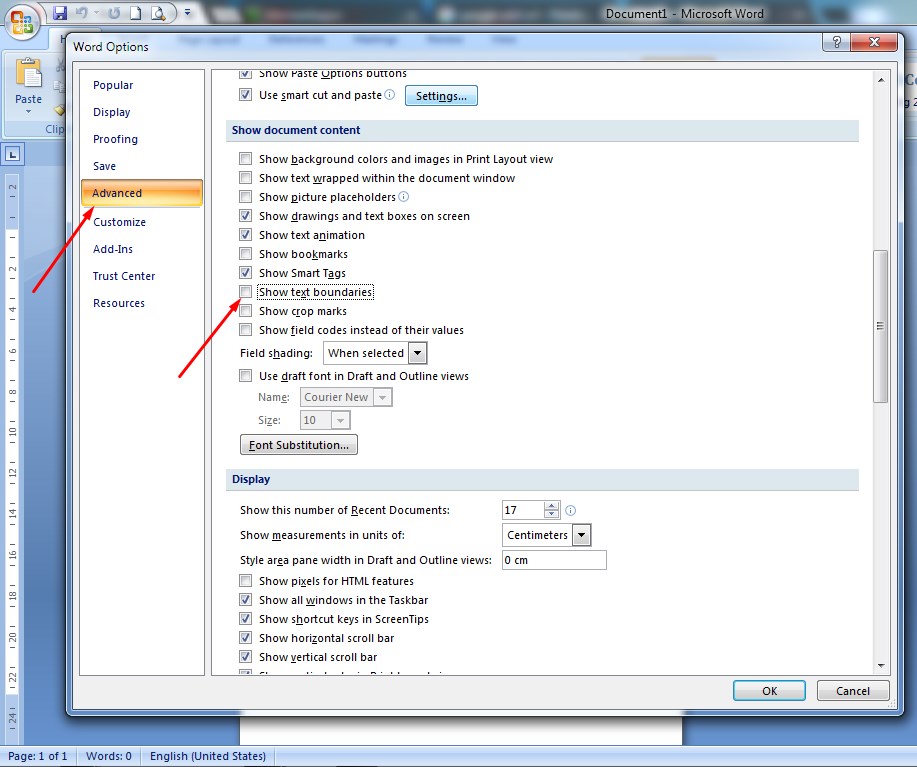Viewport: 917px width, 767px height.
Task: Open the measurement units Centimeters dropdown
Action: tap(581, 534)
